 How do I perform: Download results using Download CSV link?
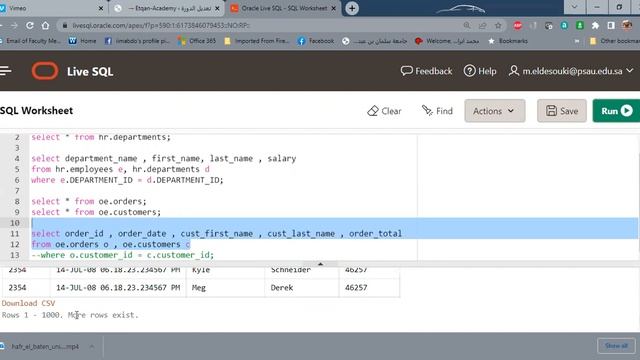pyautogui.click(x=28, y=303)
